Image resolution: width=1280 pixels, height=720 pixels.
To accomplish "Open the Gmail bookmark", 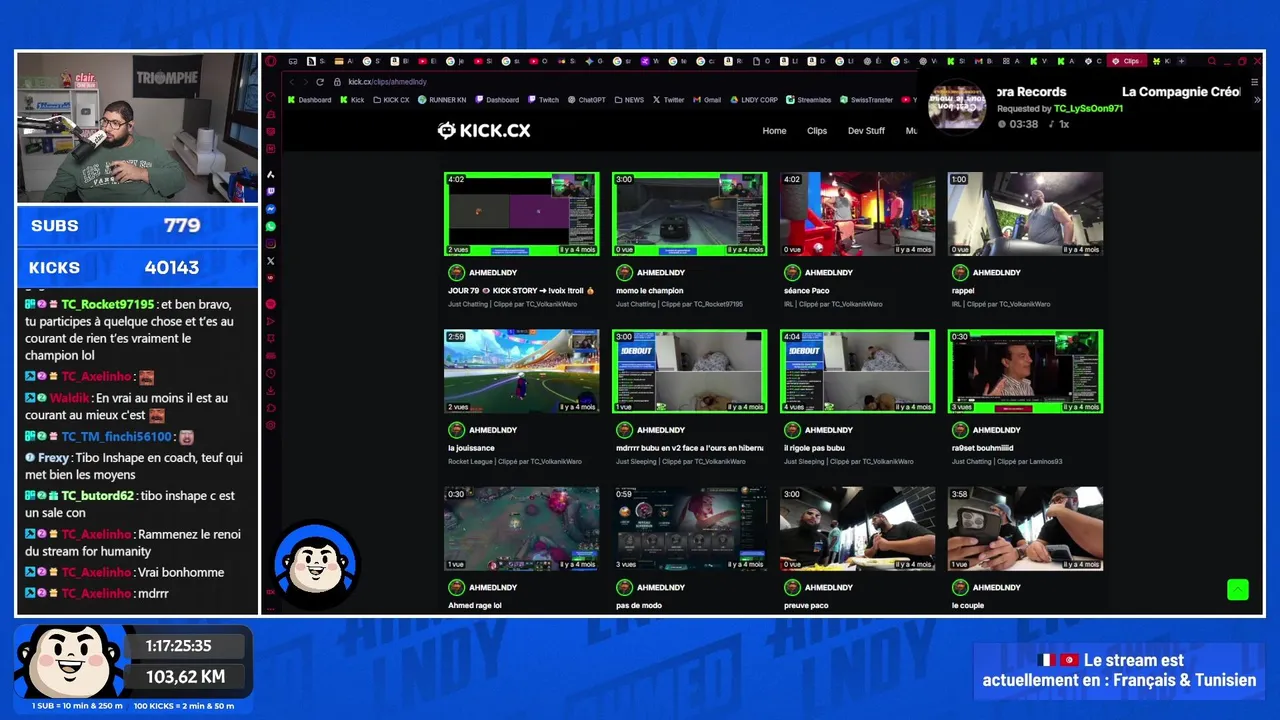I will coord(707,100).
